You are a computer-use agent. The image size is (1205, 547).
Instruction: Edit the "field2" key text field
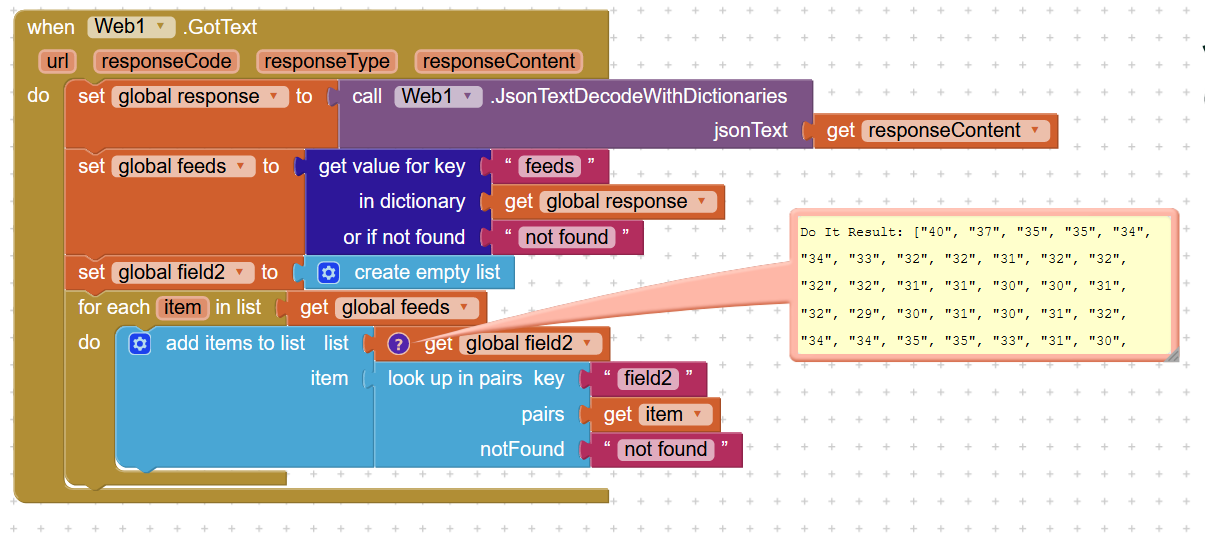[648, 379]
